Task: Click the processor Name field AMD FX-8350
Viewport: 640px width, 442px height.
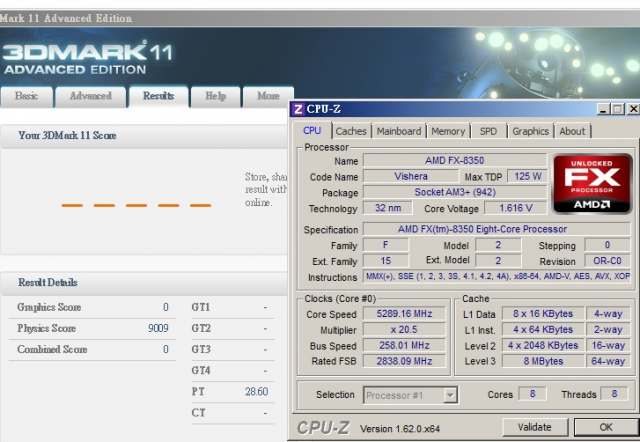Action: [x=455, y=160]
